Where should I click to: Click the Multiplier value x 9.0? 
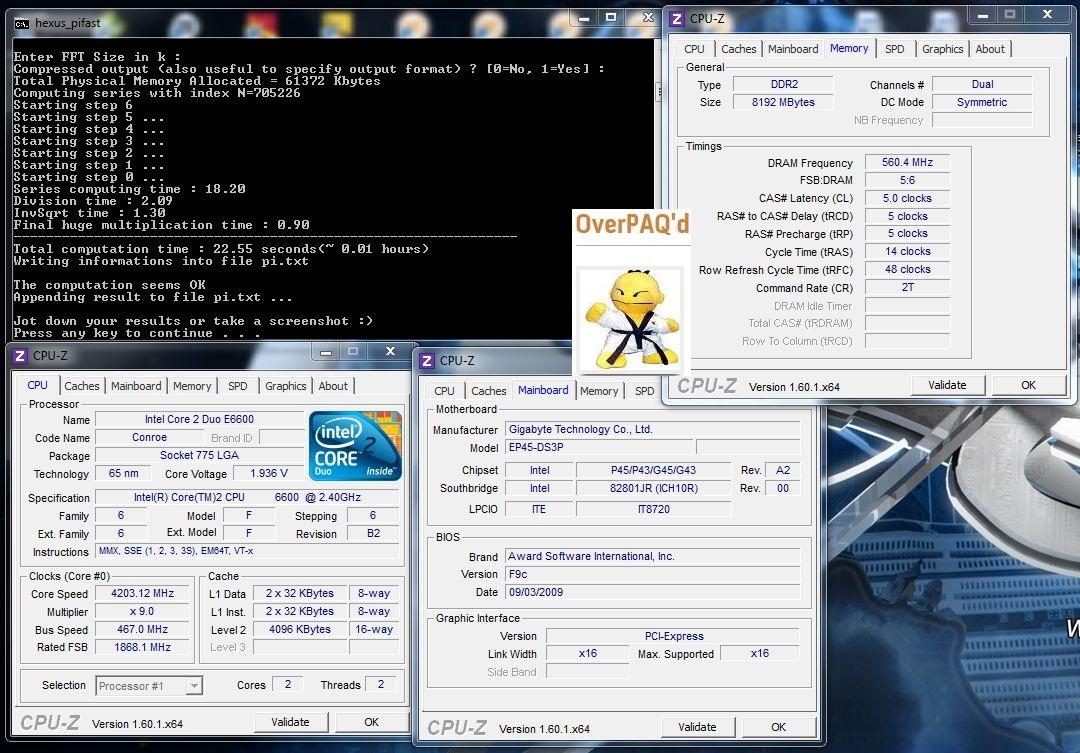tap(143, 611)
